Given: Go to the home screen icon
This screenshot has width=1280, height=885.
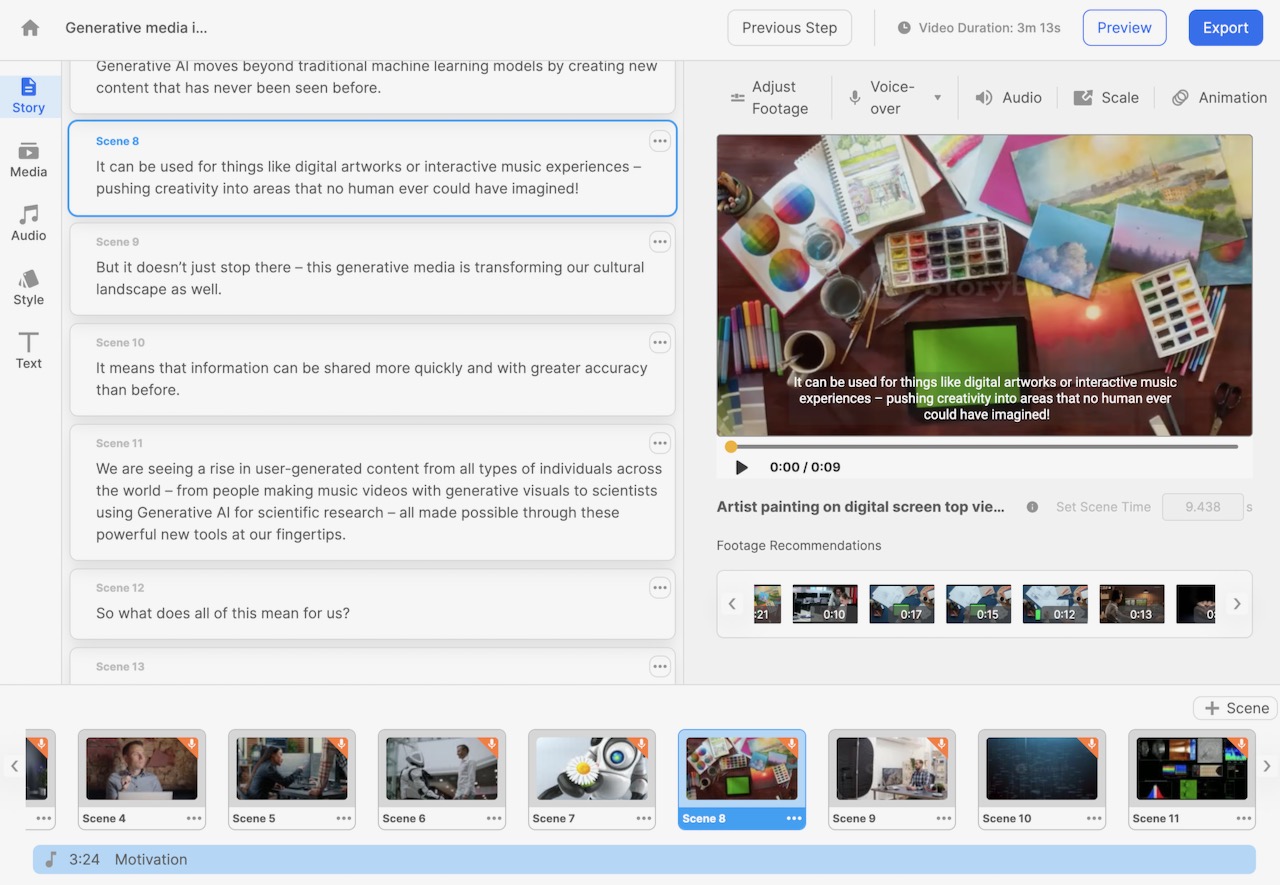Looking at the screenshot, I should click(x=30, y=28).
